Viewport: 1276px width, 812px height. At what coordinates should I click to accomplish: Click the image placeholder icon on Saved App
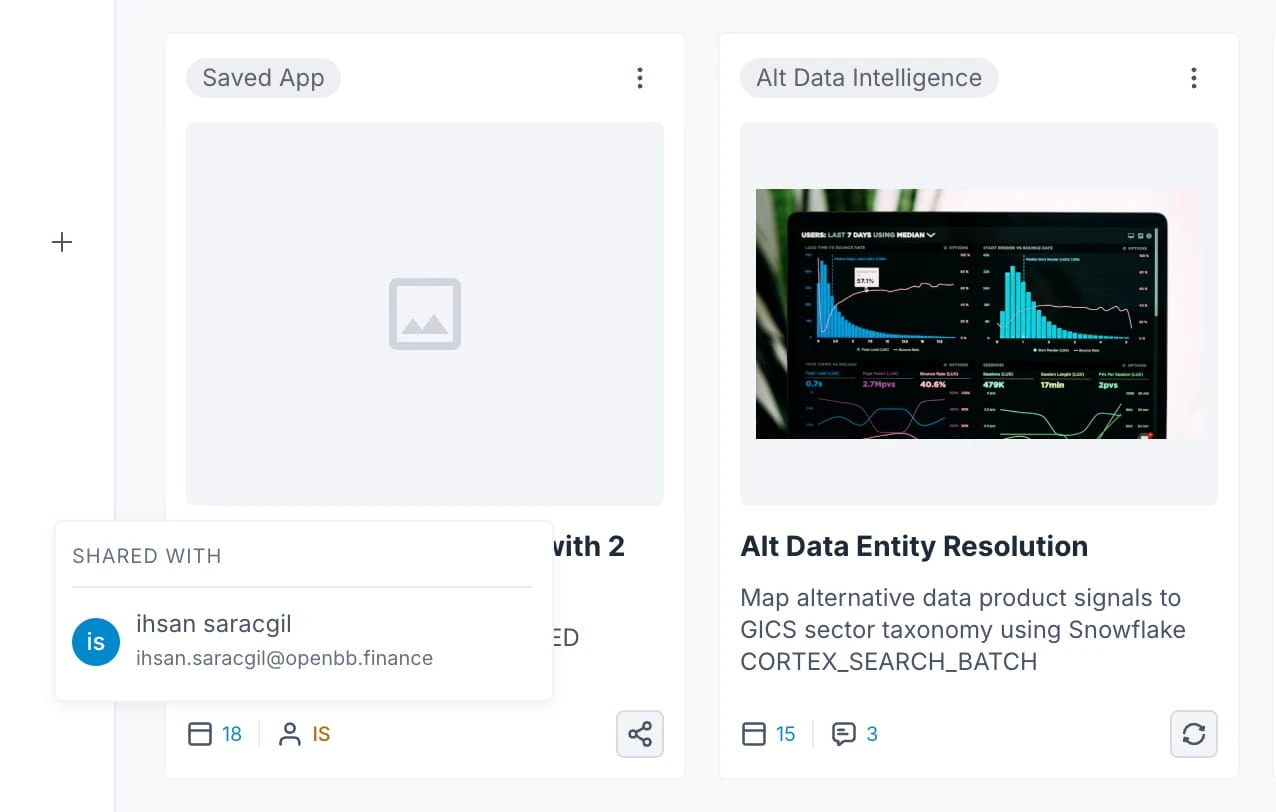click(424, 313)
